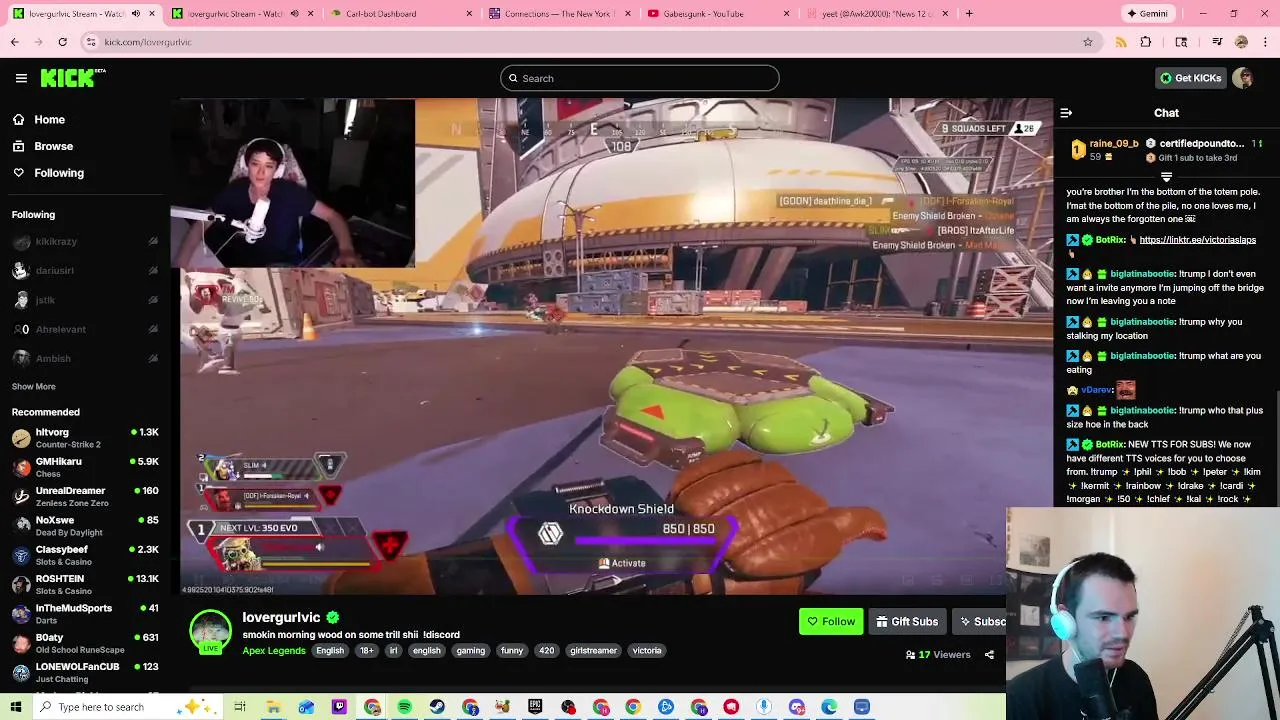
Task: Select the gaming stream tag
Action: point(470,651)
